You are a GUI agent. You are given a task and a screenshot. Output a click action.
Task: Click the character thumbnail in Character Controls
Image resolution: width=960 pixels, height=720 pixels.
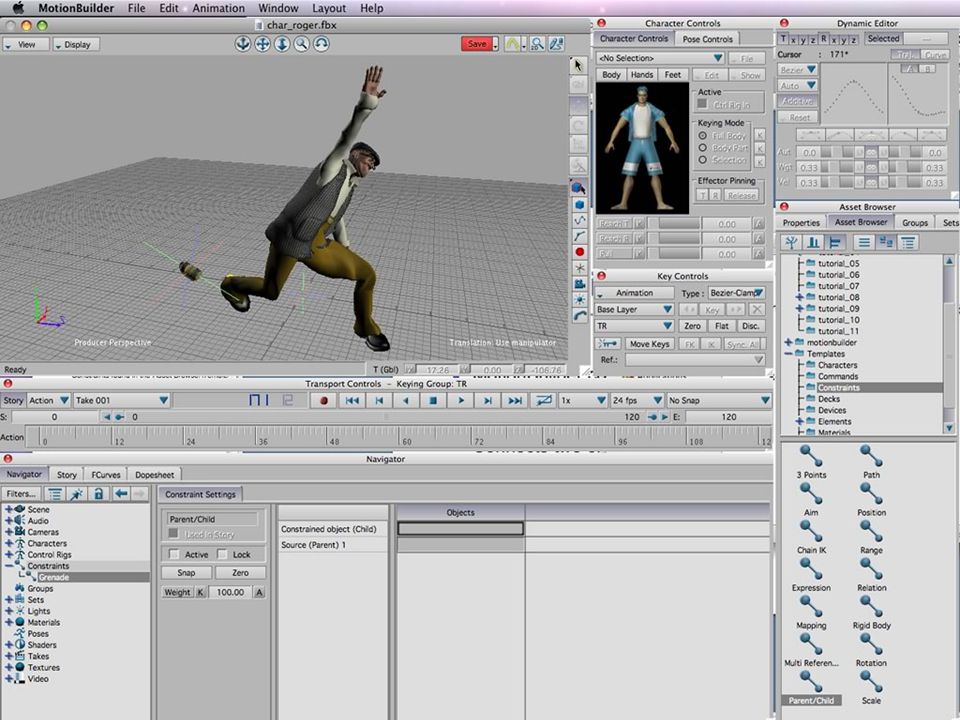[642, 148]
